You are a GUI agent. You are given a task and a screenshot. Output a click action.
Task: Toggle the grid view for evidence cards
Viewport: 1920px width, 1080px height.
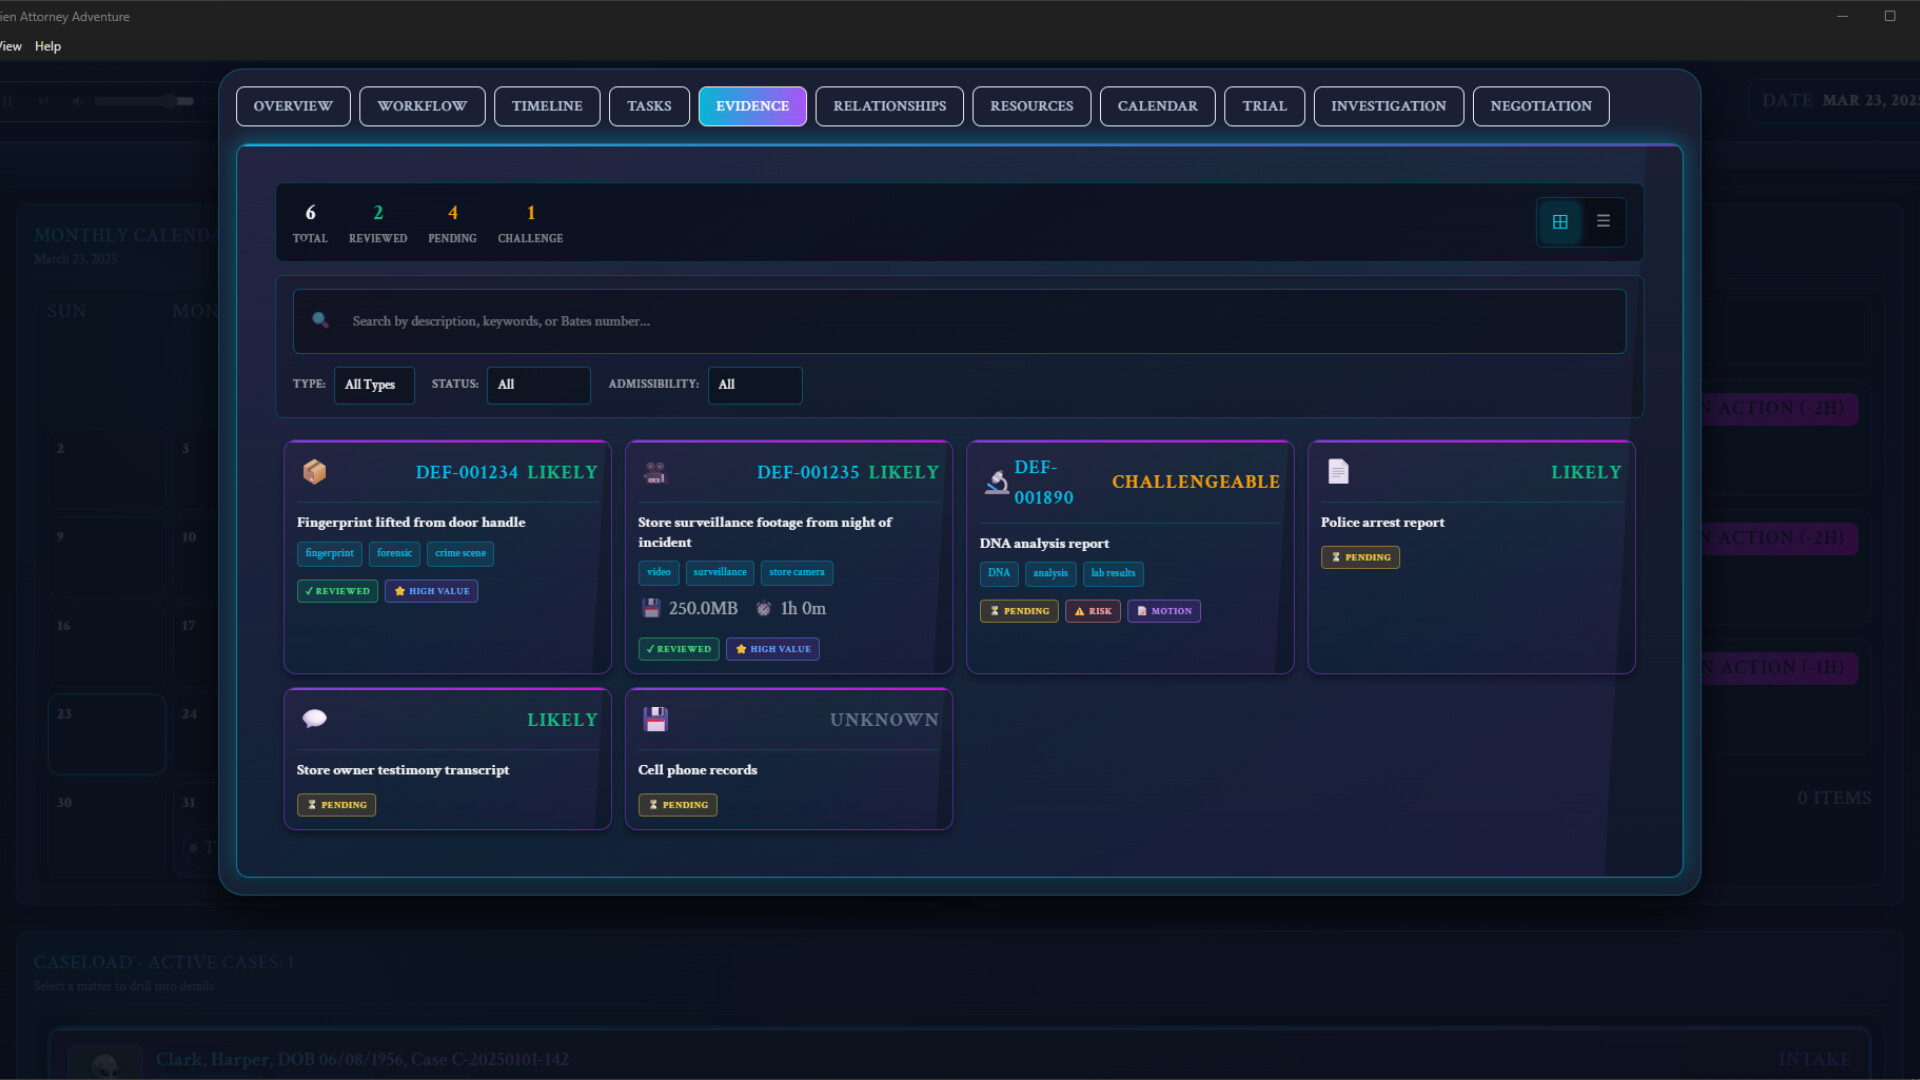click(1559, 221)
